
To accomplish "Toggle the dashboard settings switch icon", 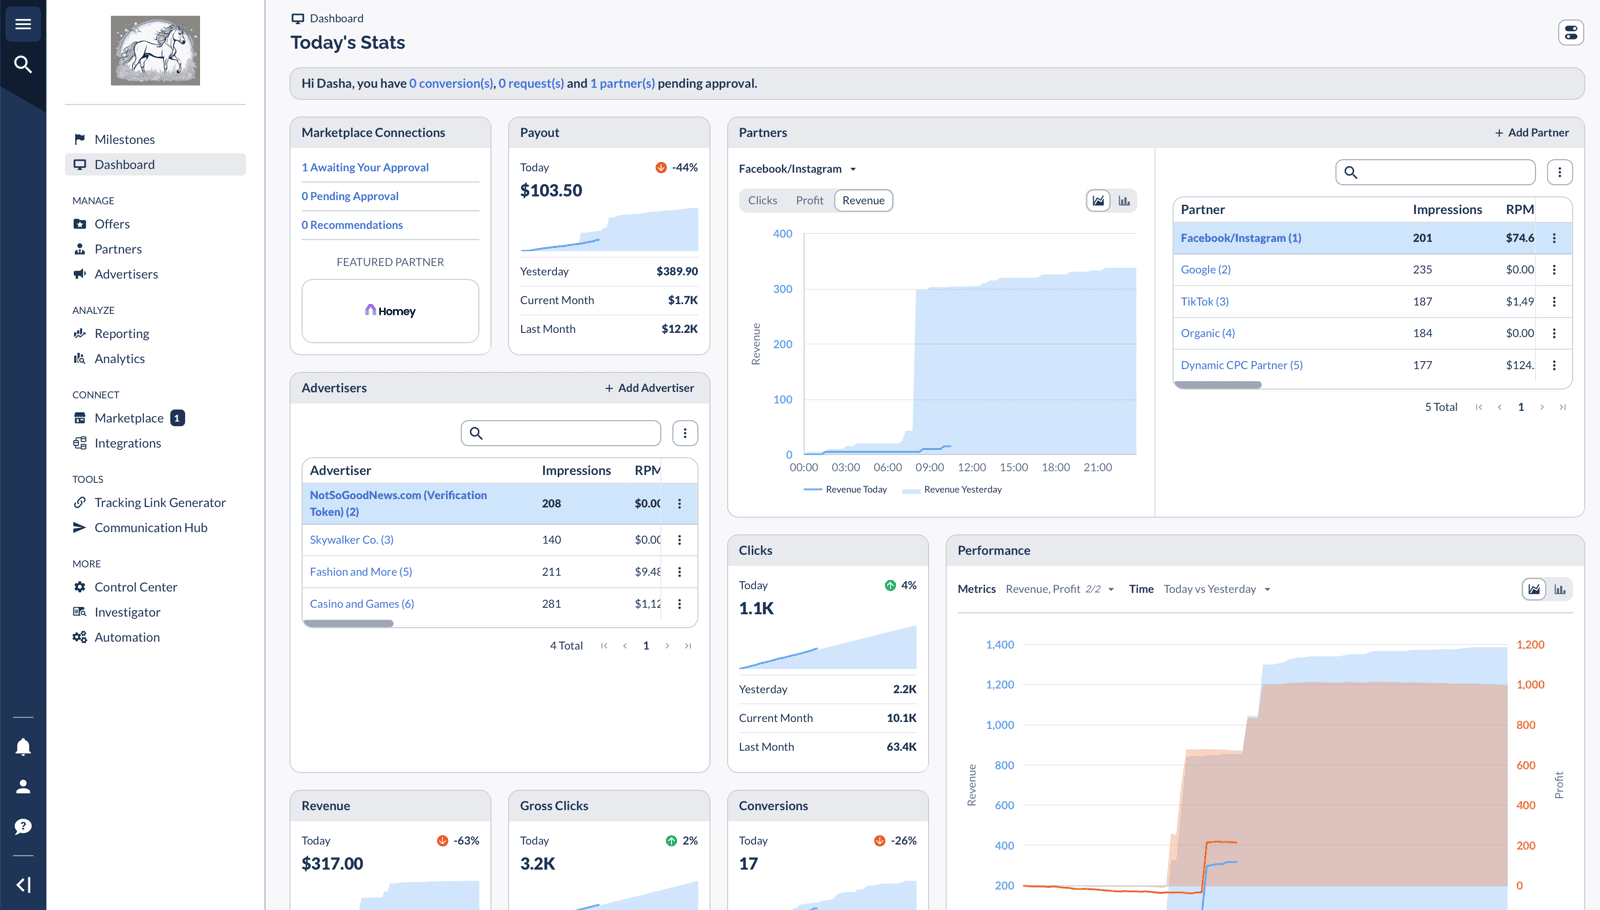I will 1571,33.
